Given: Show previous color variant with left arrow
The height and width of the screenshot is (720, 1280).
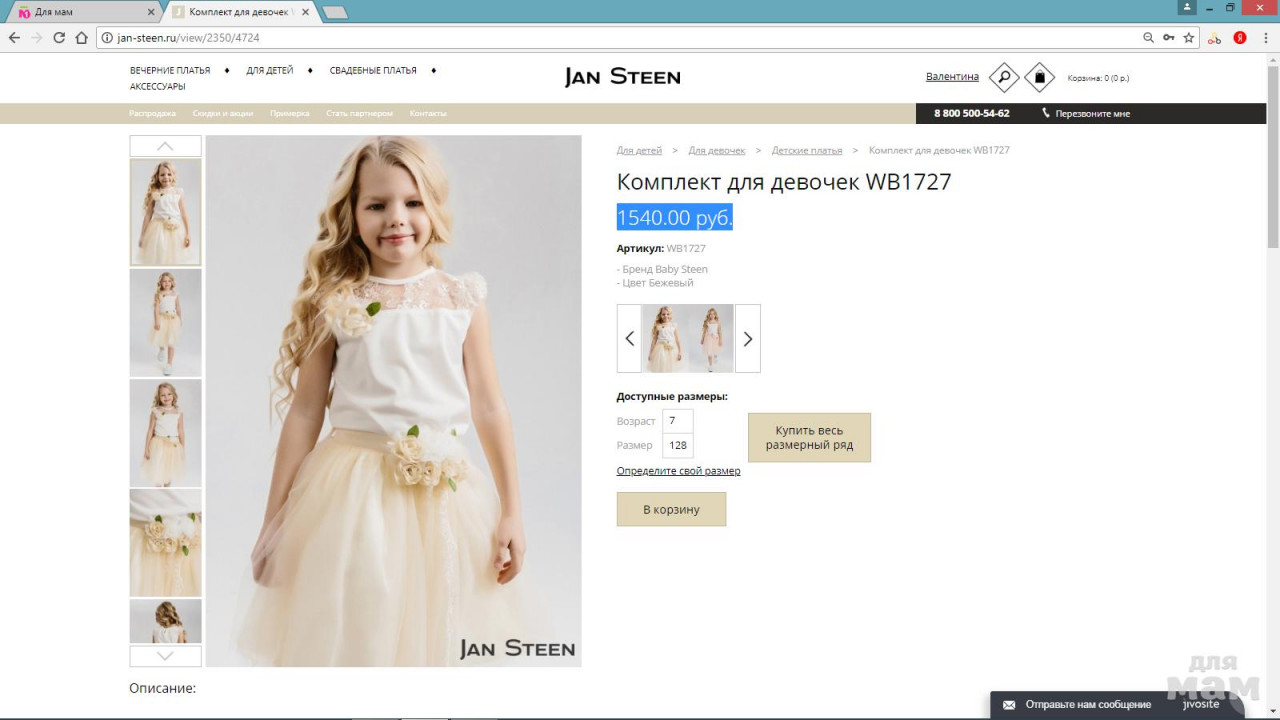Looking at the screenshot, I should pyautogui.click(x=629, y=338).
